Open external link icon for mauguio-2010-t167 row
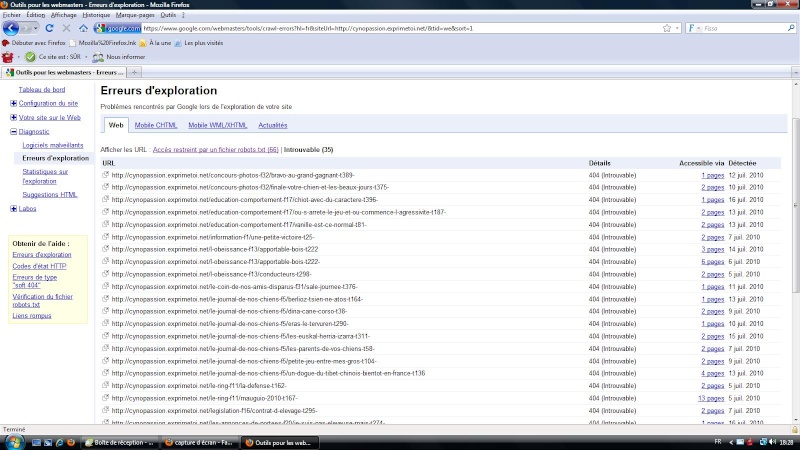The height and width of the screenshot is (450, 800). [x=106, y=398]
